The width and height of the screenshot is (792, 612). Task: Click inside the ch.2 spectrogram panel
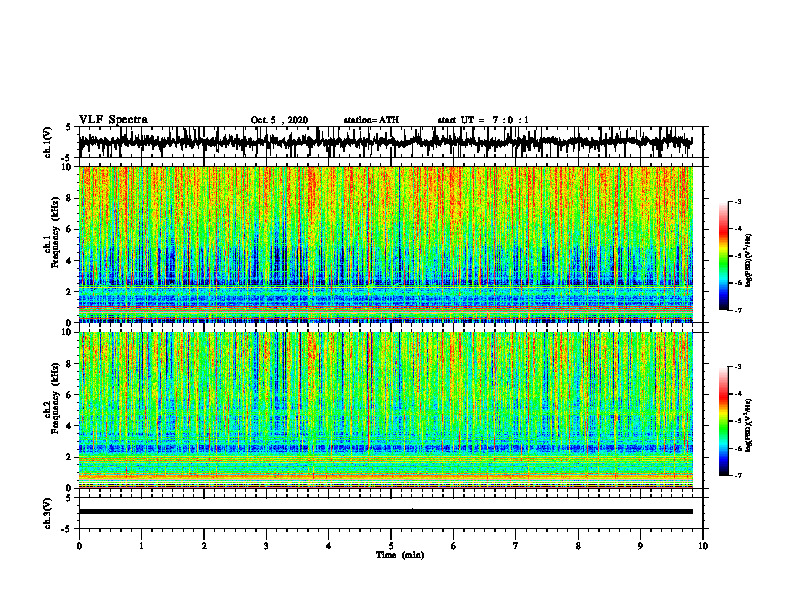[385, 410]
